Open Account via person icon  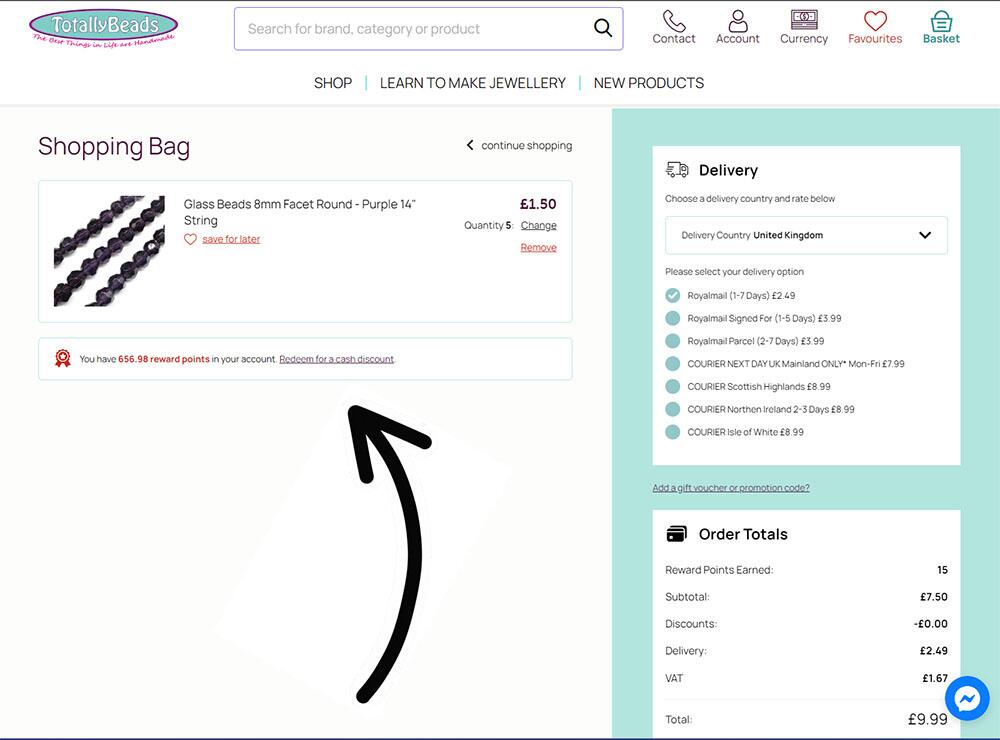click(738, 20)
